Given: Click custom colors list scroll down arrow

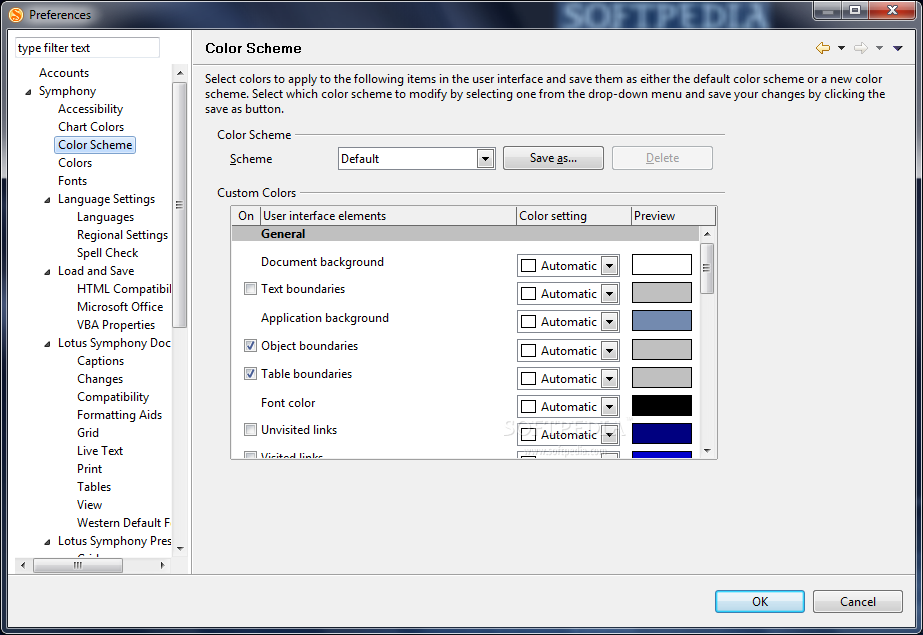Looking at the screenshot, I should coord(708,451).
